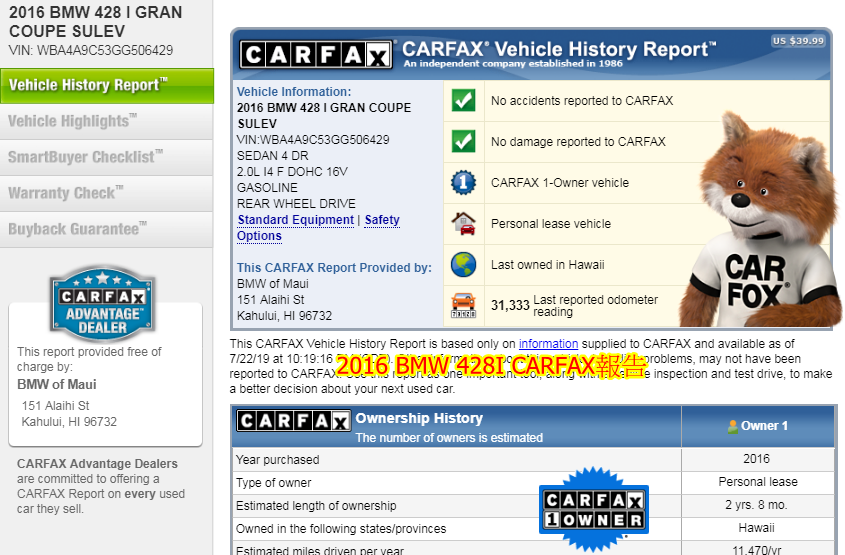Select the Warranty Check tab
Viewport: 845px width, 555px height.
[x=107, y=193]
